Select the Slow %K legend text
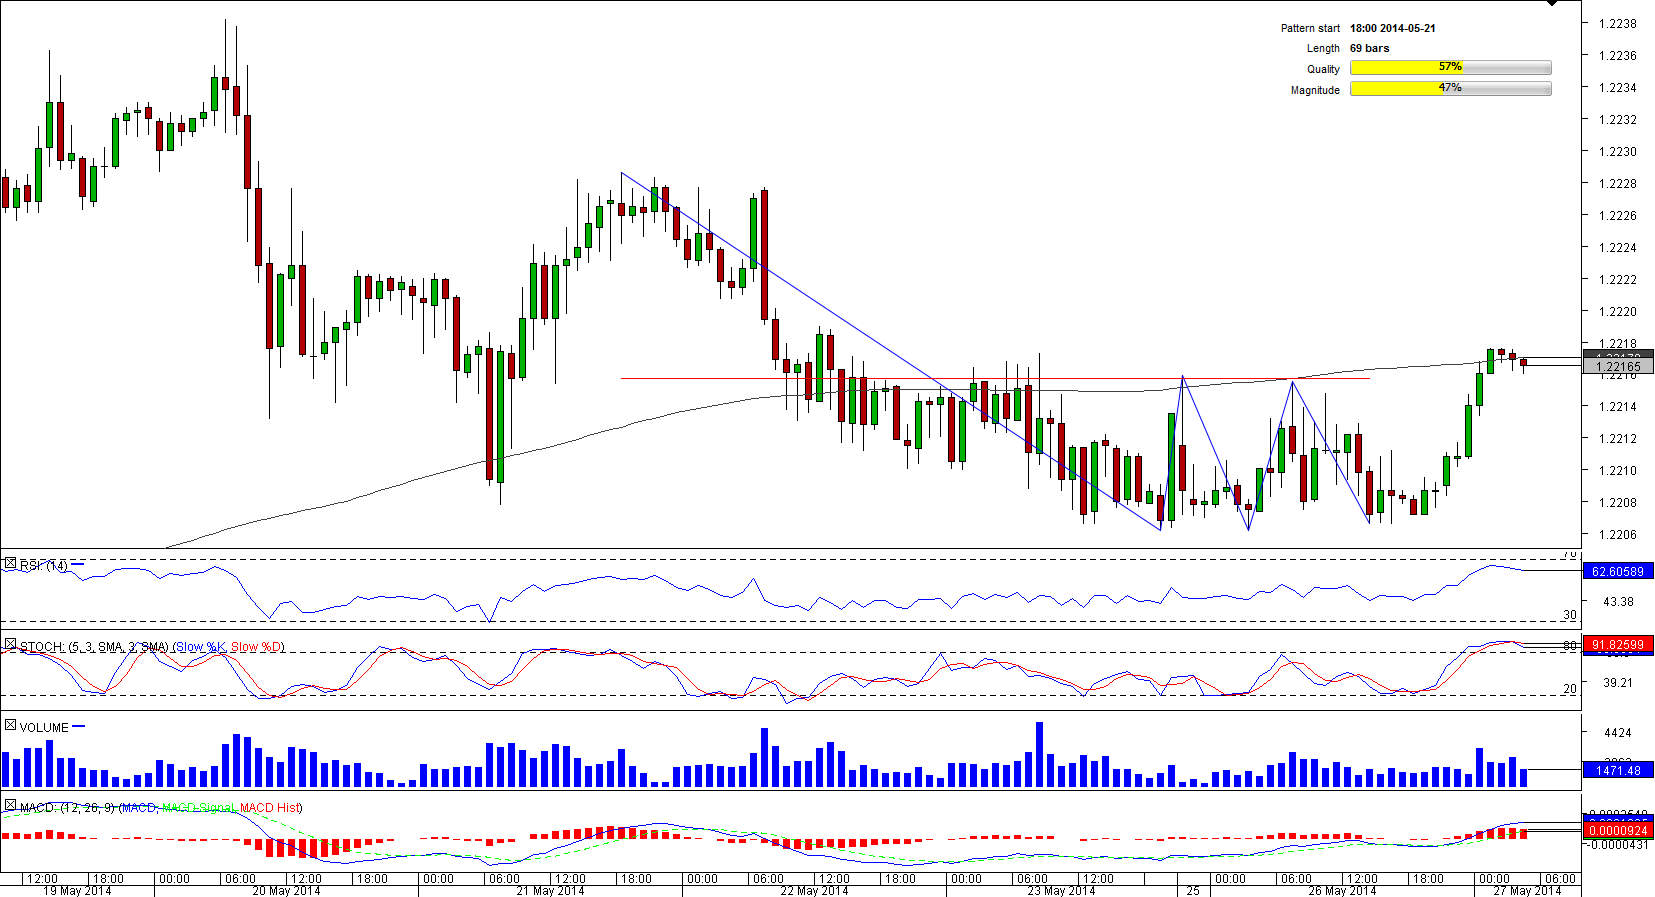1655x897 pixels. coord(201,647)
